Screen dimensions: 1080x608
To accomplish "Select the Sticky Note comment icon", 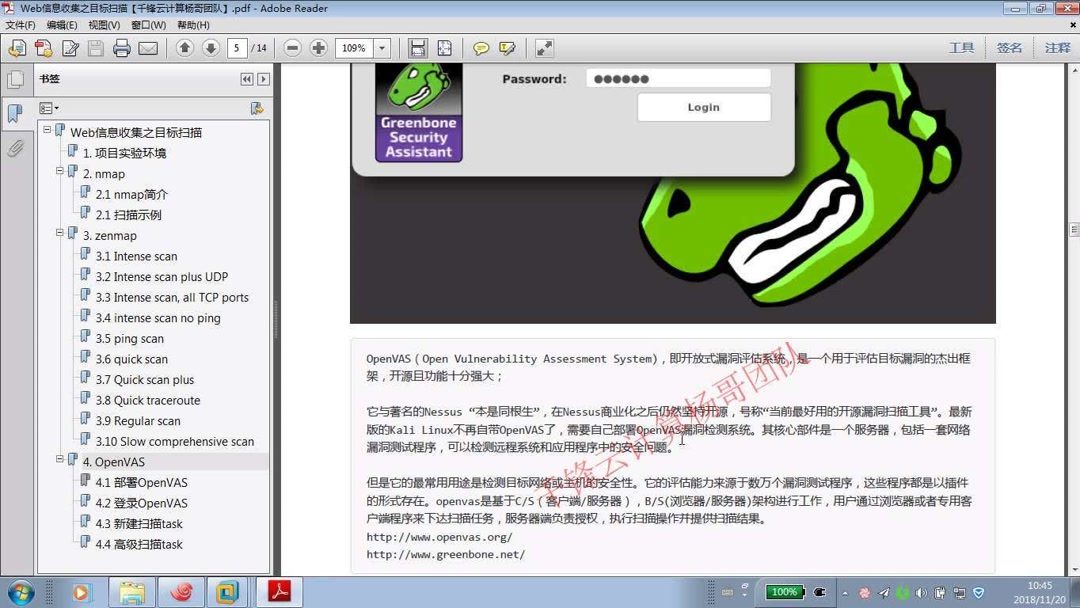I will click(x=481, y=47).
